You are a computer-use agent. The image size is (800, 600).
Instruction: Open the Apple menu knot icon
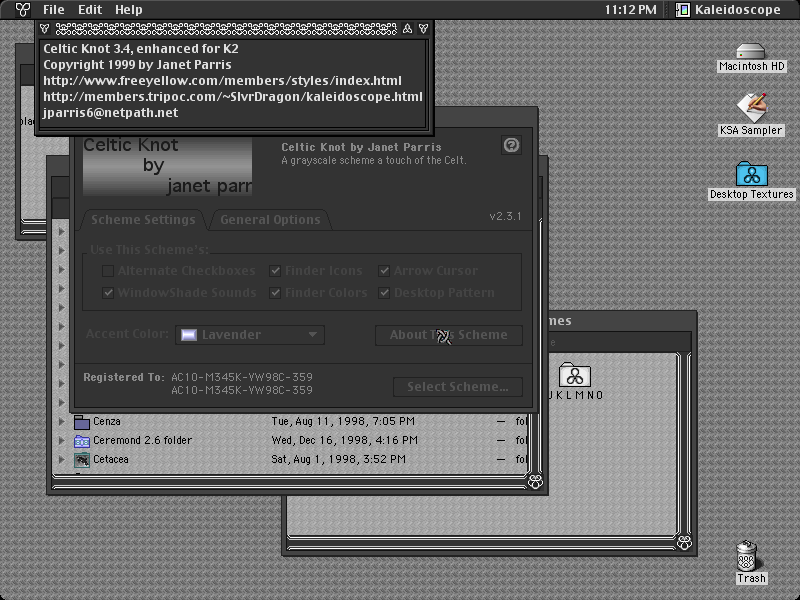tap(22, 9)
